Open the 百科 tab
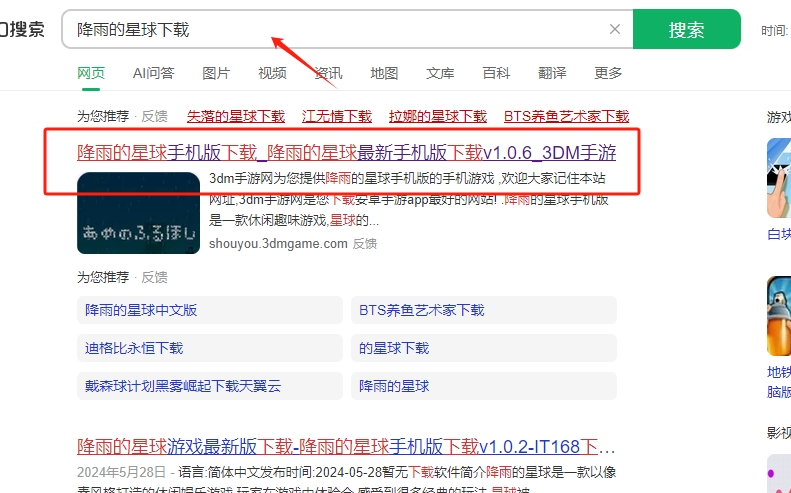Viewport: 791px width, 493px height. pyautogui.click(x=496, y=73)
